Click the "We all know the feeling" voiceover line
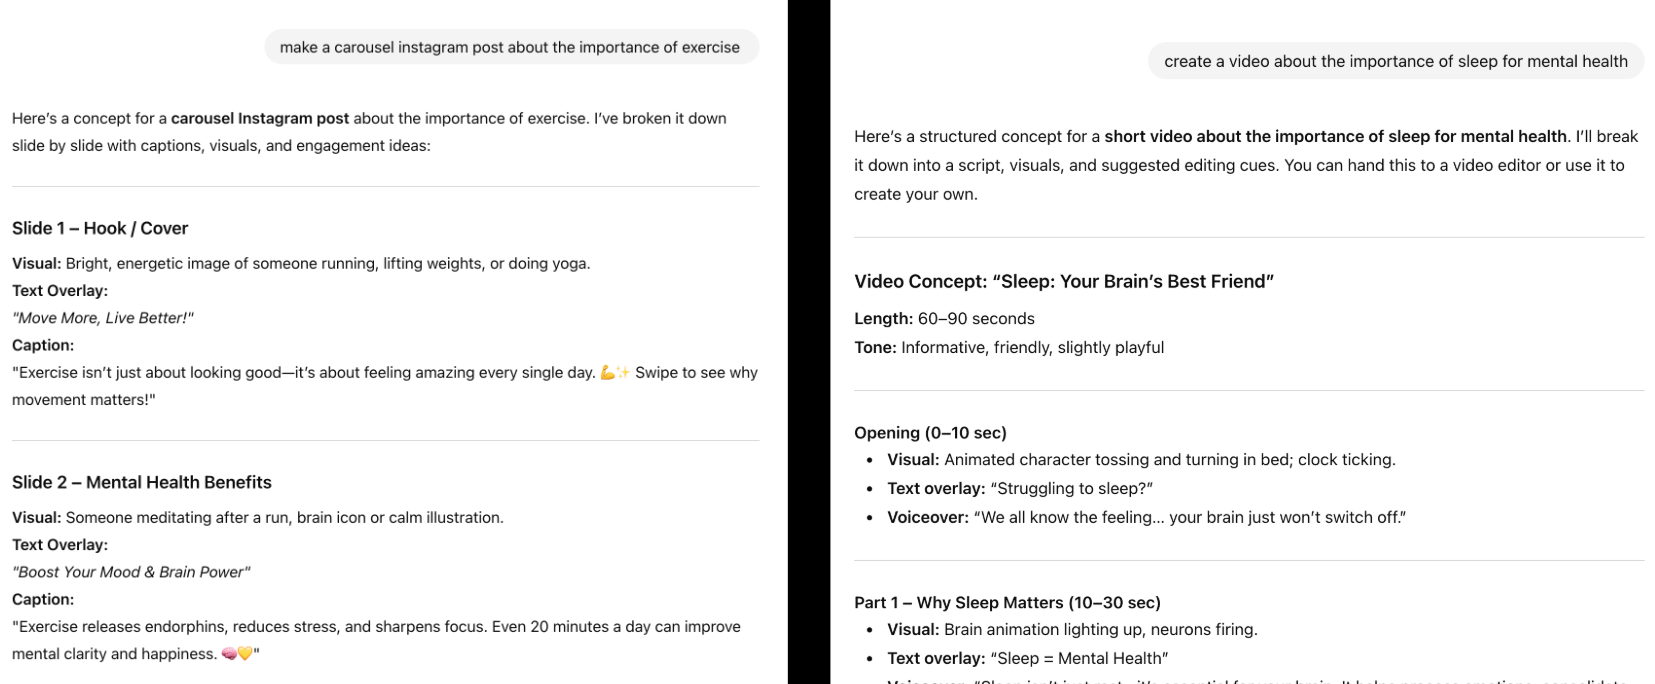1655x684 pixels. pyautogui.click(x=1146, y=517)
